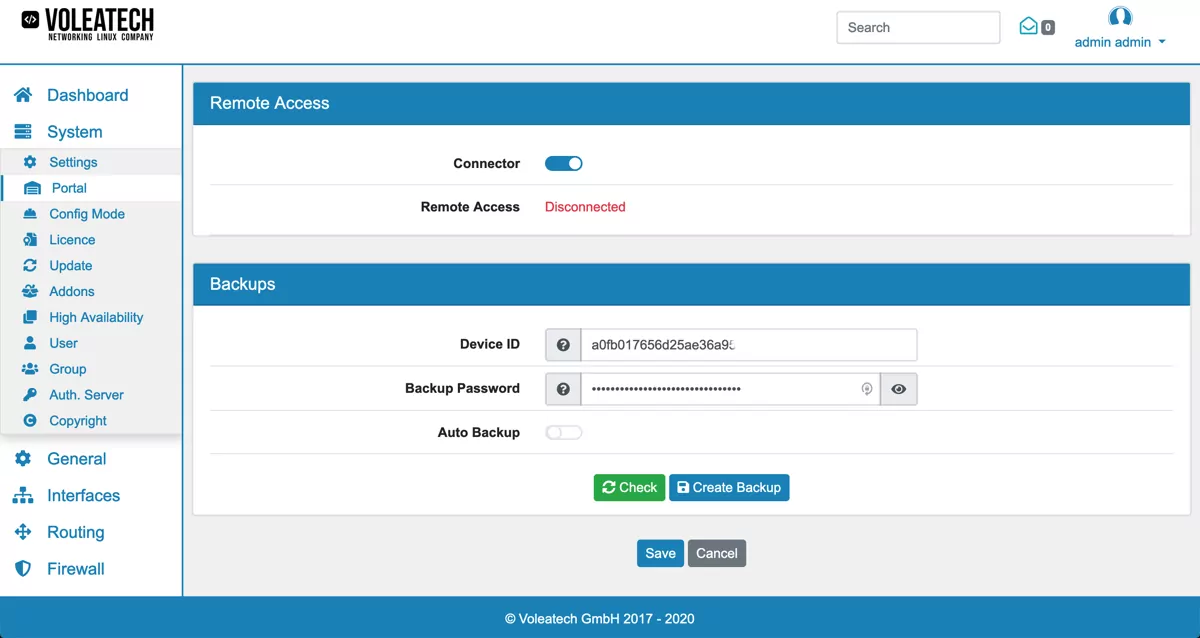
Task: Click the Dashboard home icon in sidebar
Action: coord(23,95)
